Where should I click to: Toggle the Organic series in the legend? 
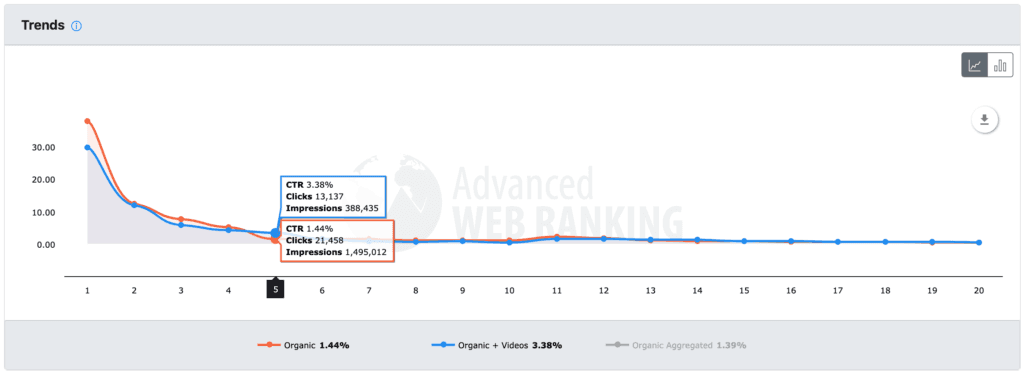click(304, 345)
